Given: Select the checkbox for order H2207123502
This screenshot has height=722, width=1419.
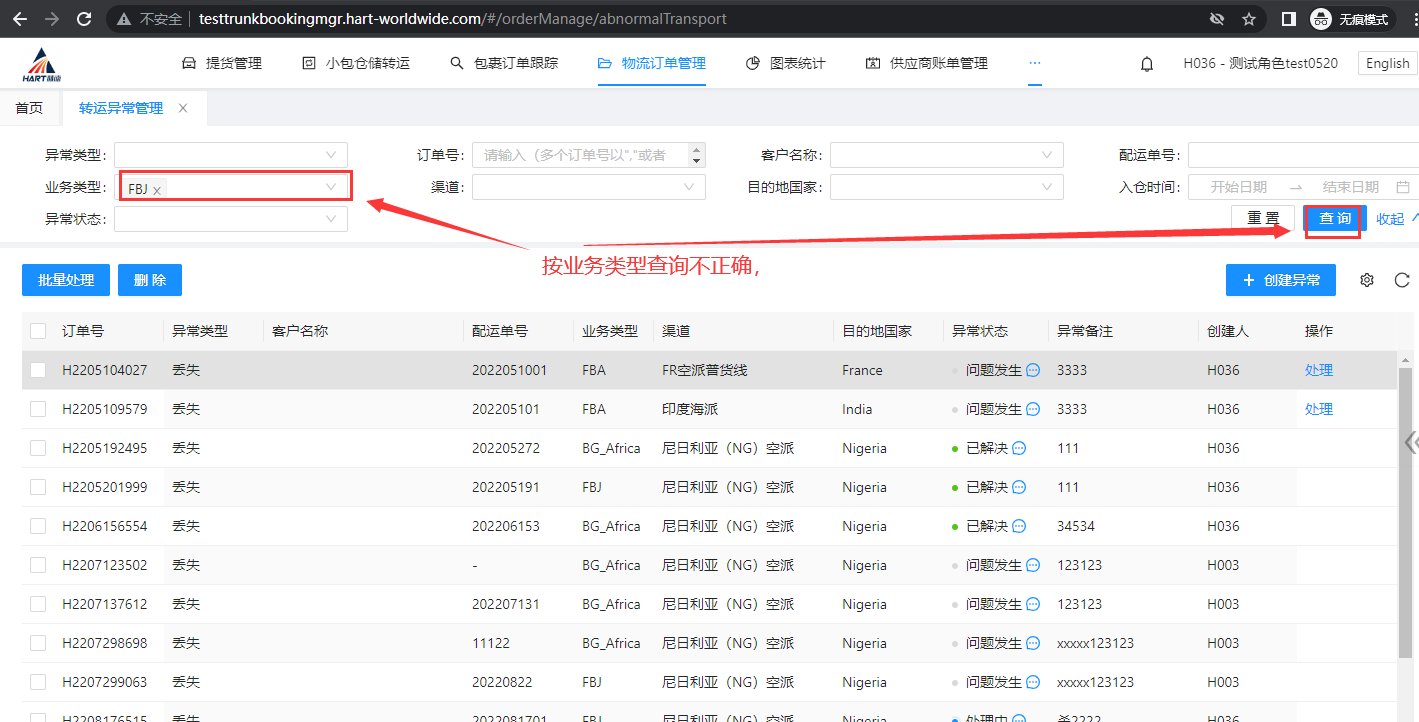Looking at the screenshot, I should [38, 565].
